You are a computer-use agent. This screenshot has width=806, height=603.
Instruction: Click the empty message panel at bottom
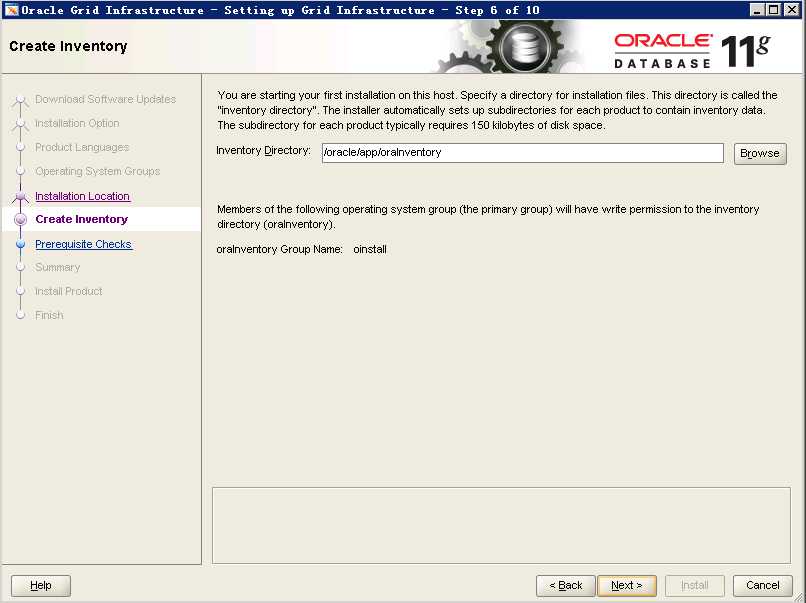point(501,525)
